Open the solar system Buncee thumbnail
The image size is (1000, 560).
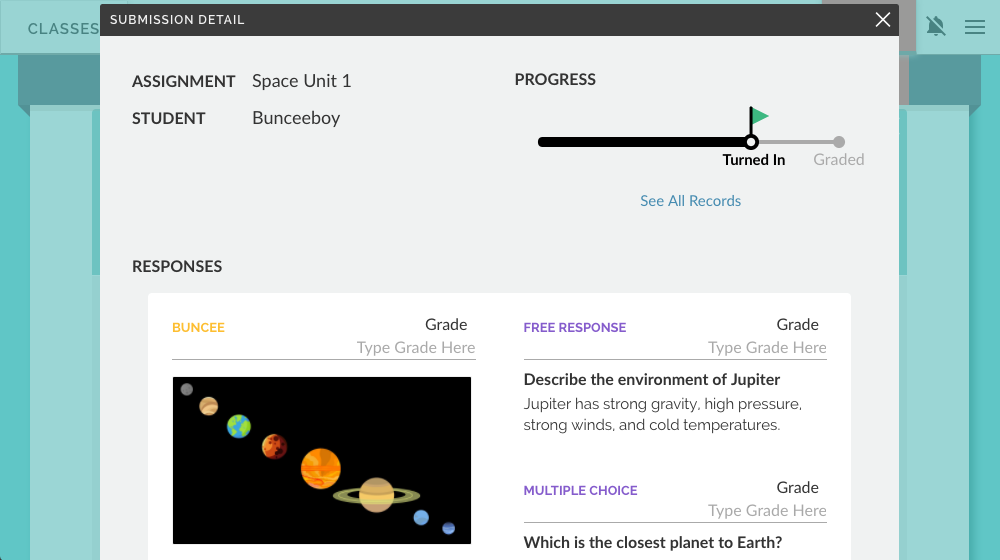(x=321, y=460)
